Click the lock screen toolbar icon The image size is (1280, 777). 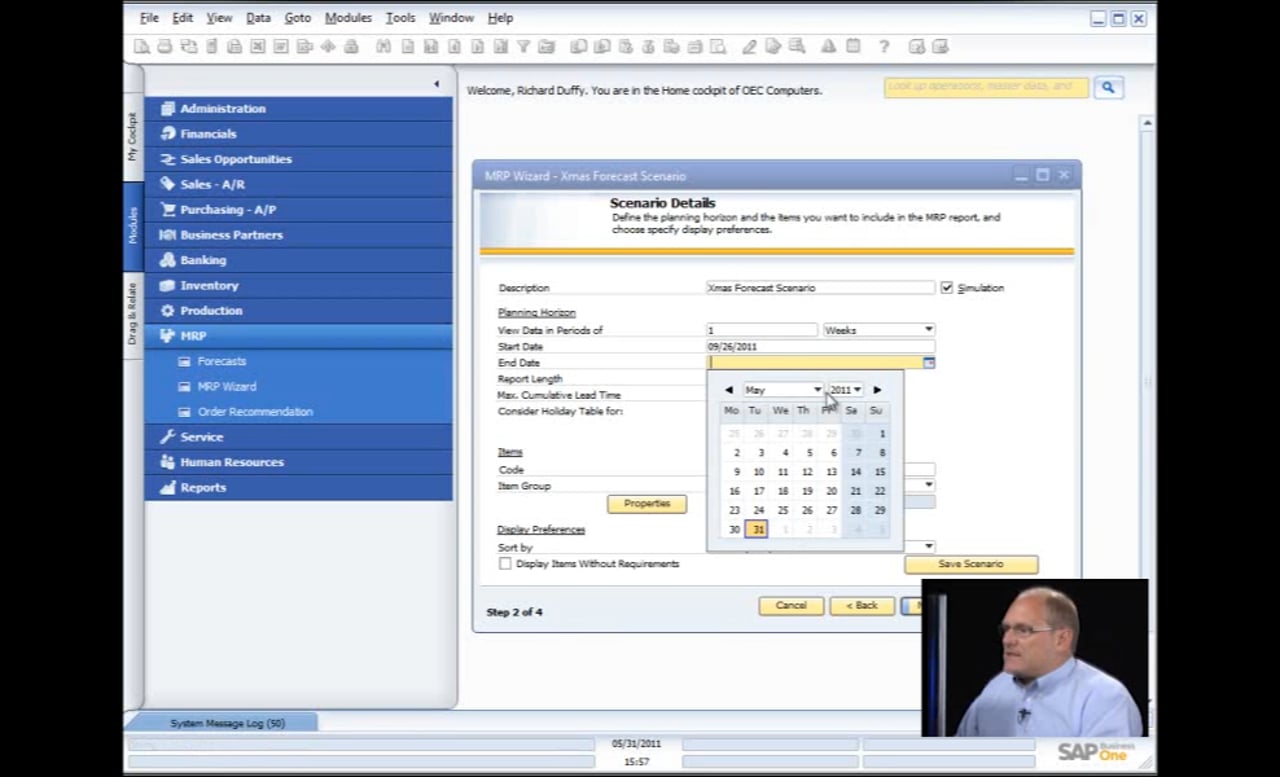351,46
